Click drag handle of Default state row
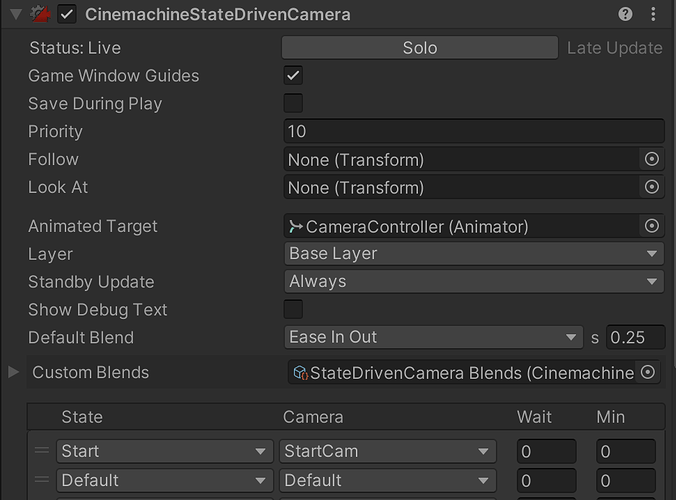This screenshot has width=676, height=500. 41,480
